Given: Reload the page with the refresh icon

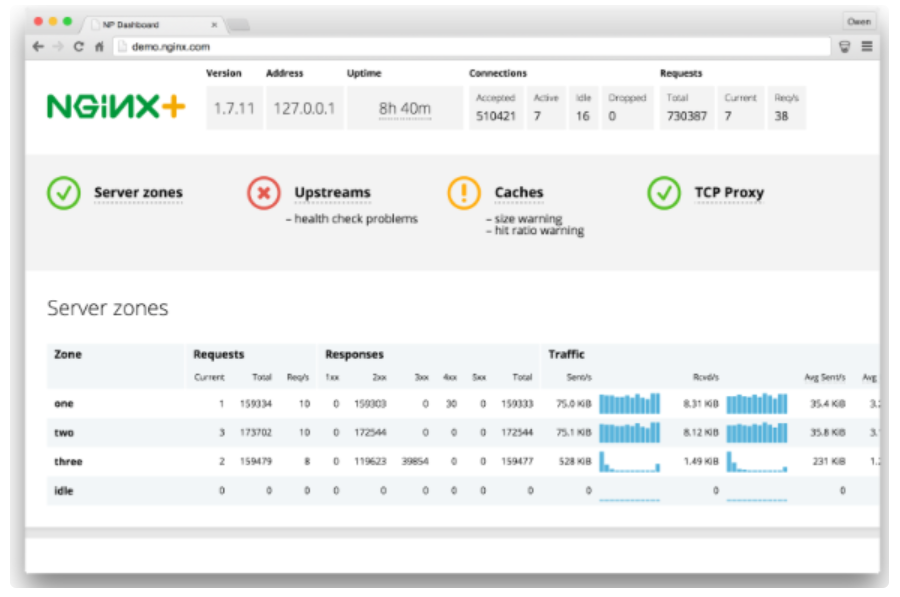Looking at the screenshot, I should pos(79,46).
